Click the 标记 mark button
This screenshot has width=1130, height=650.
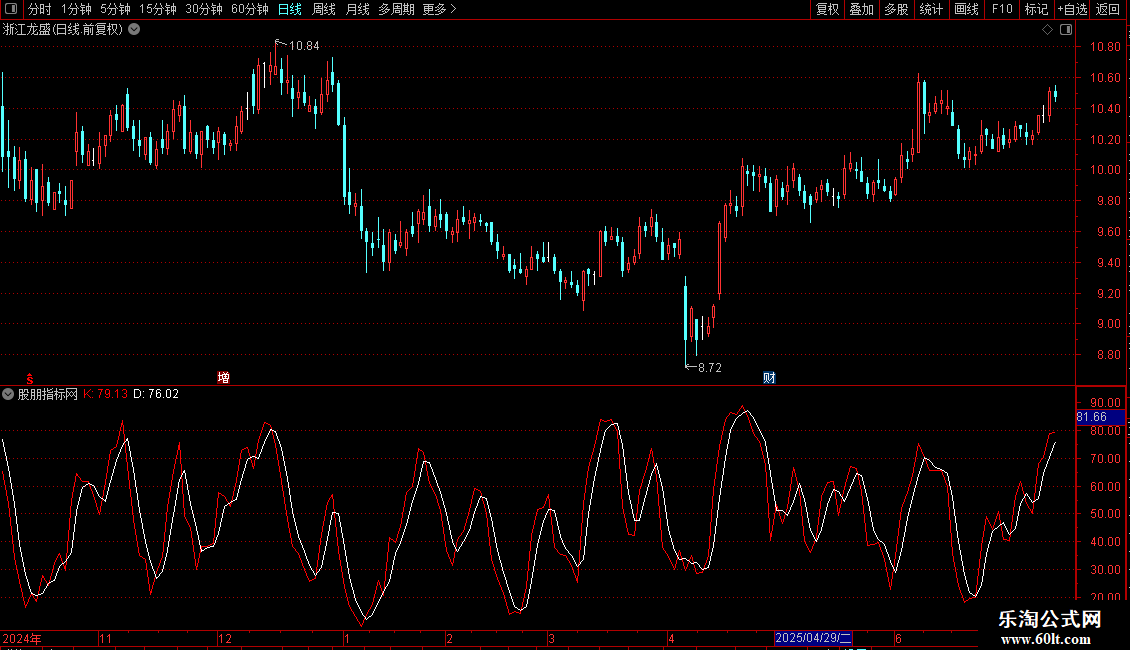(1036, 9)
